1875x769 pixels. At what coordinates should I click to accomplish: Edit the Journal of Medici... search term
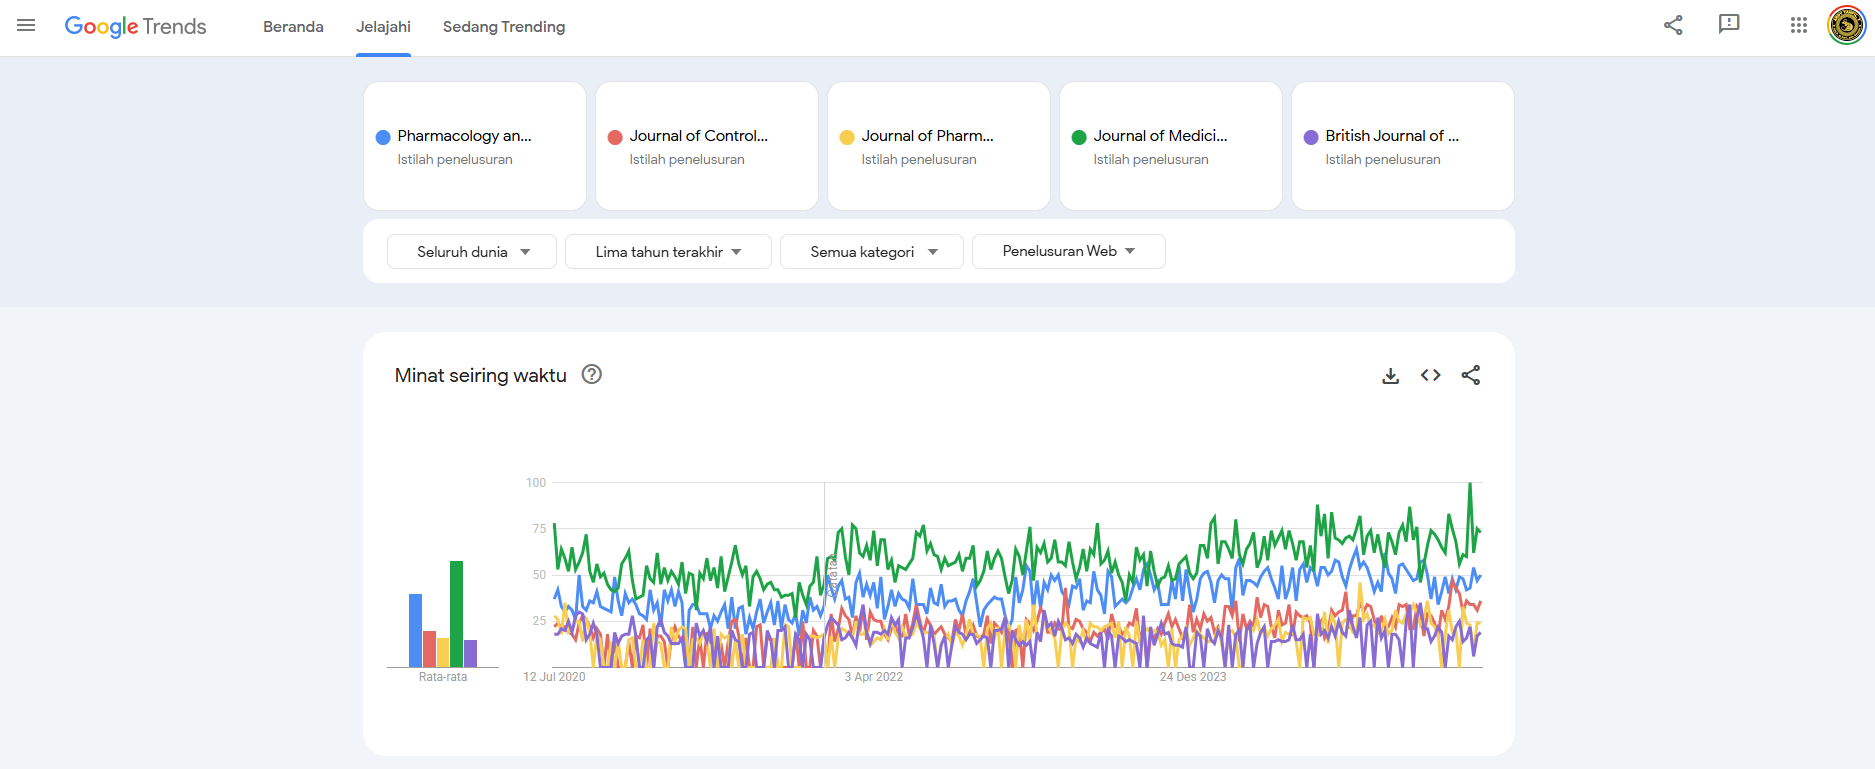pos(1171,146)
